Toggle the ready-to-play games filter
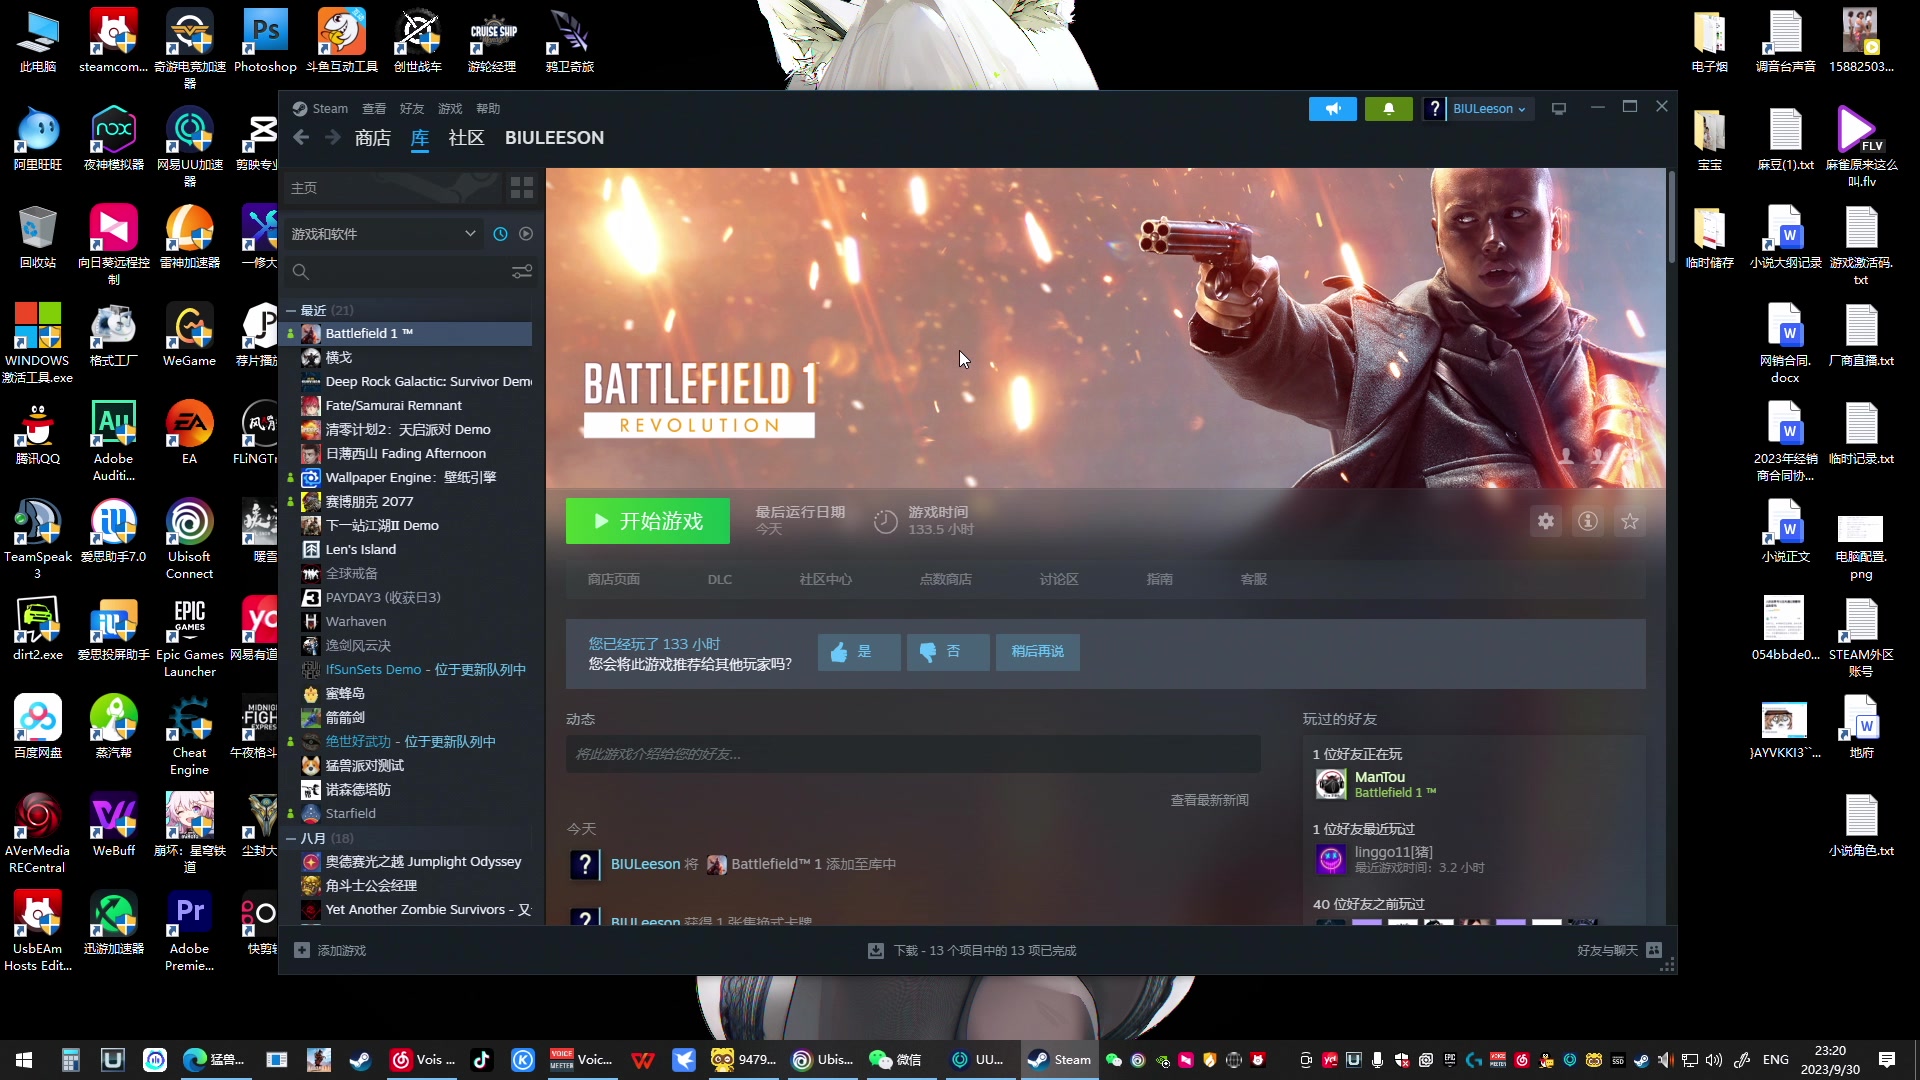 (526, 234)
